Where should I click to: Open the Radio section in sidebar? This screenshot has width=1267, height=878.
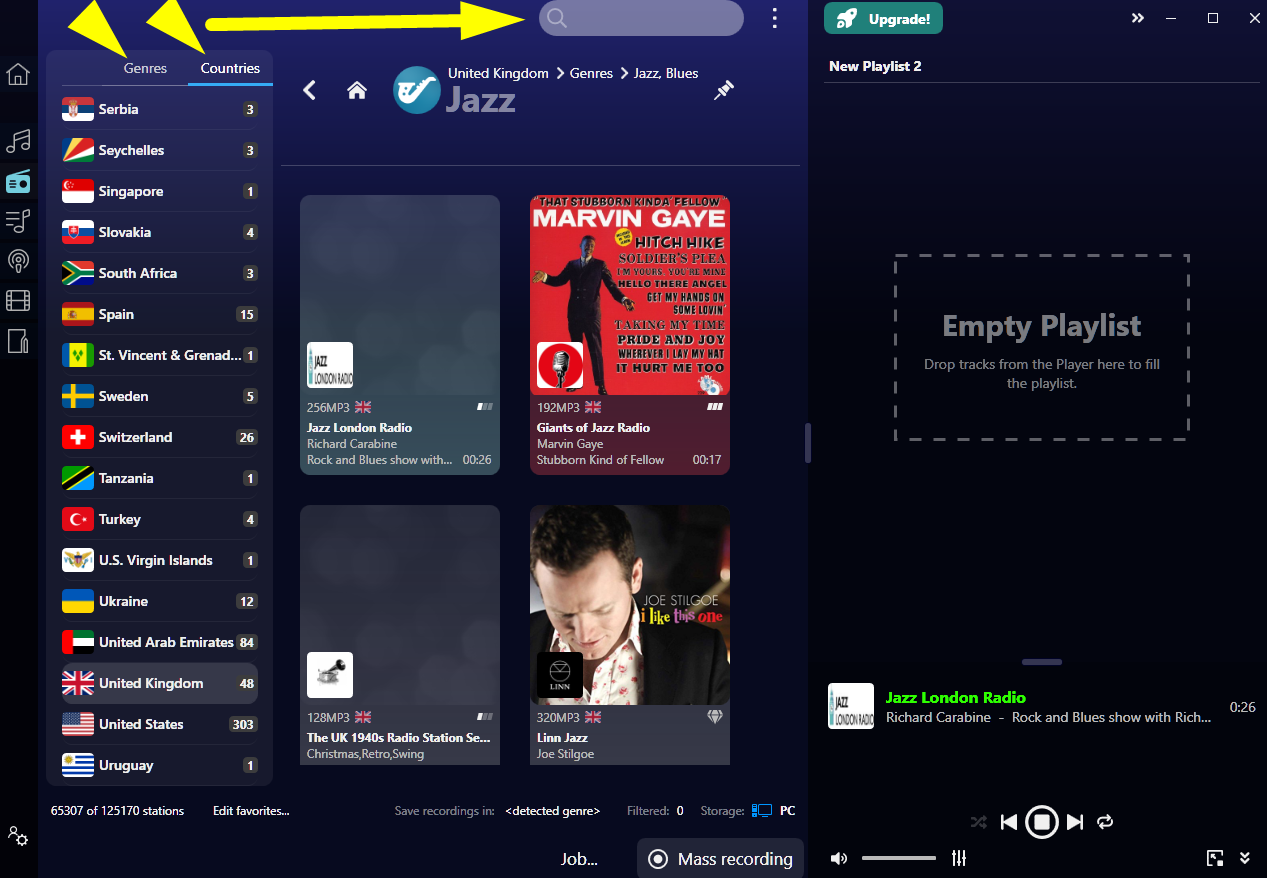18,181
